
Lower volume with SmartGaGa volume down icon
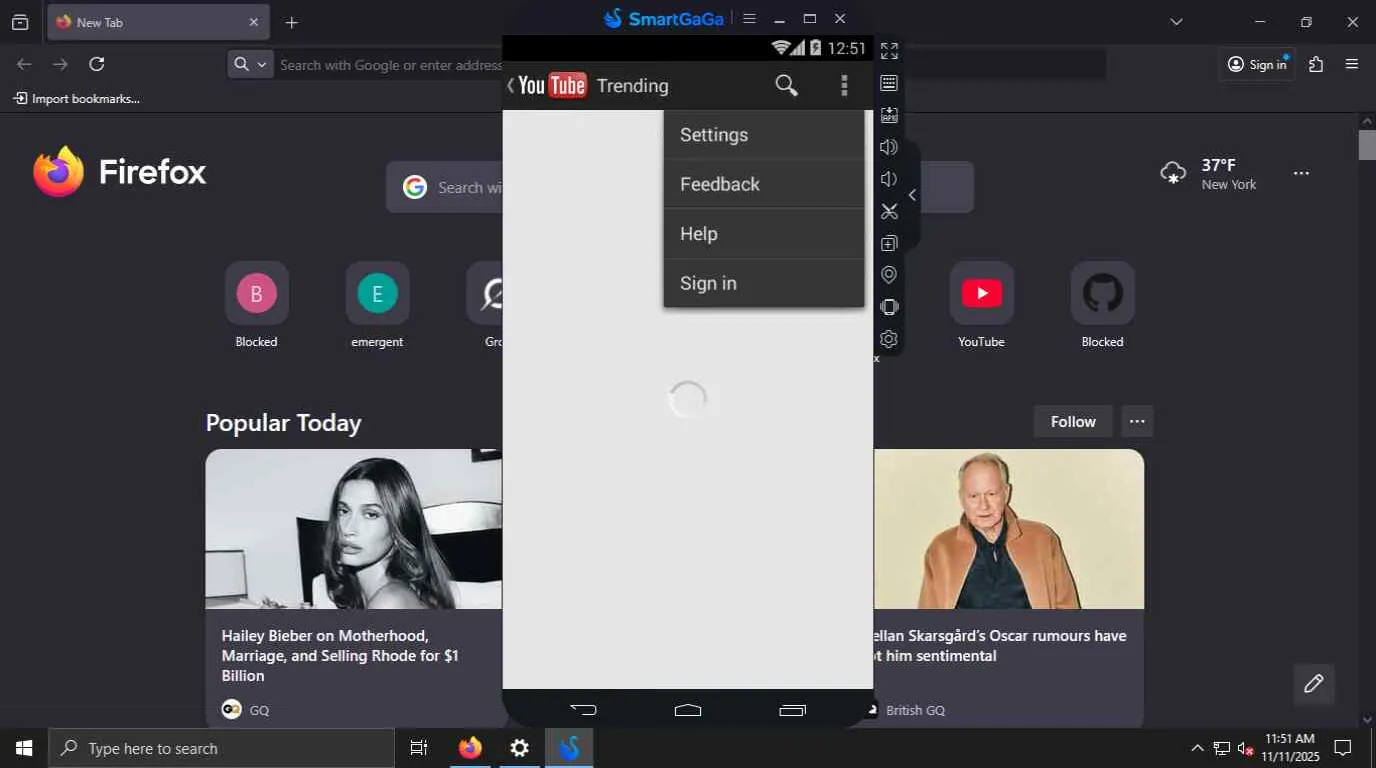click(889, 179)
